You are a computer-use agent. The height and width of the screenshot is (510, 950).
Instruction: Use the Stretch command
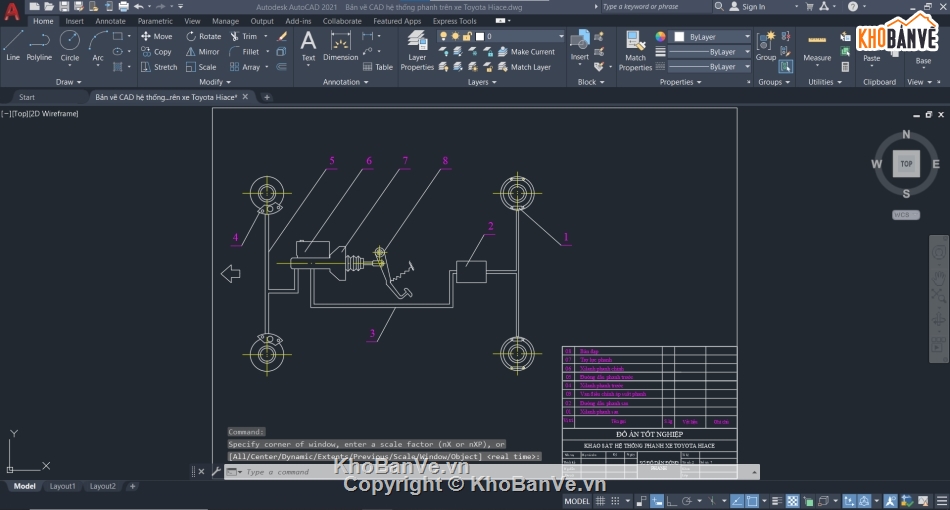[x=159, y=67]
